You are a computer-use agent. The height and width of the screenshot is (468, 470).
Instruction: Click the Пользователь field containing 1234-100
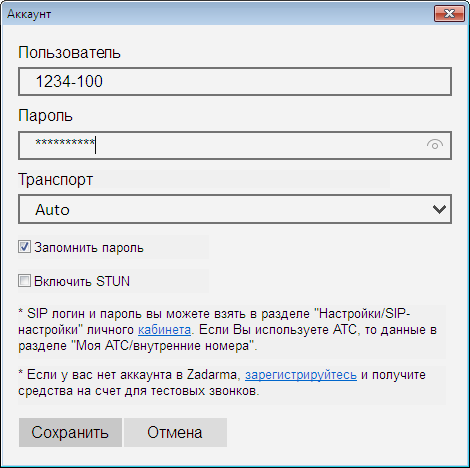(x=235, y=82)
